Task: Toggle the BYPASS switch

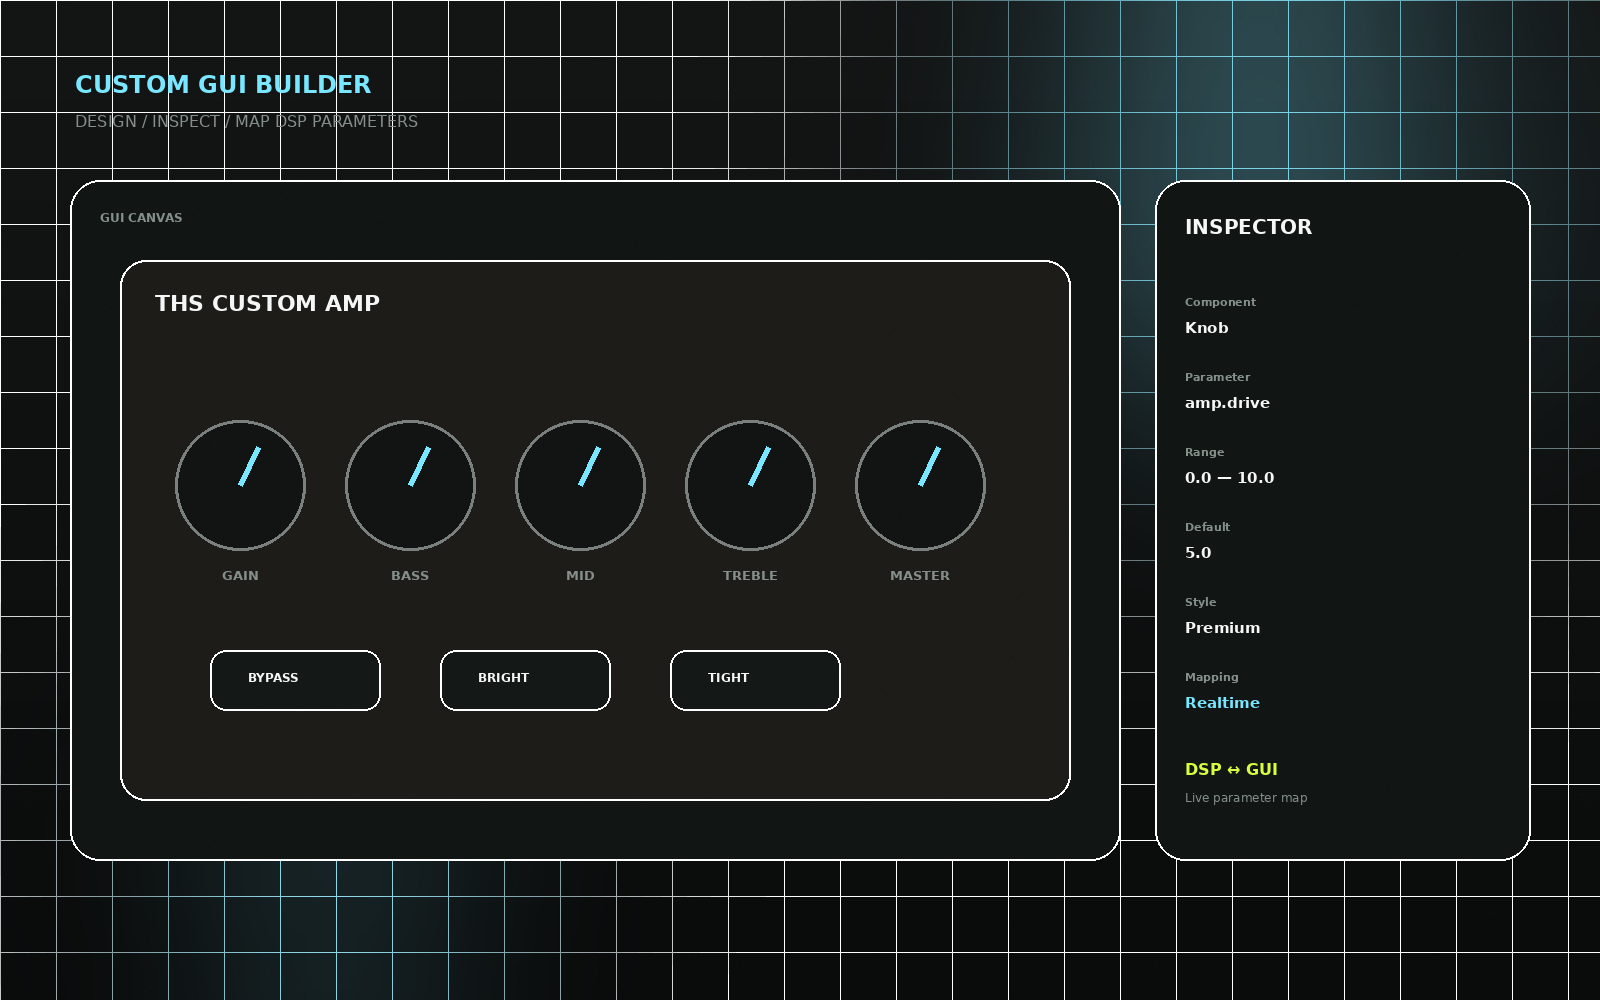Action: [x=295, y=680]
